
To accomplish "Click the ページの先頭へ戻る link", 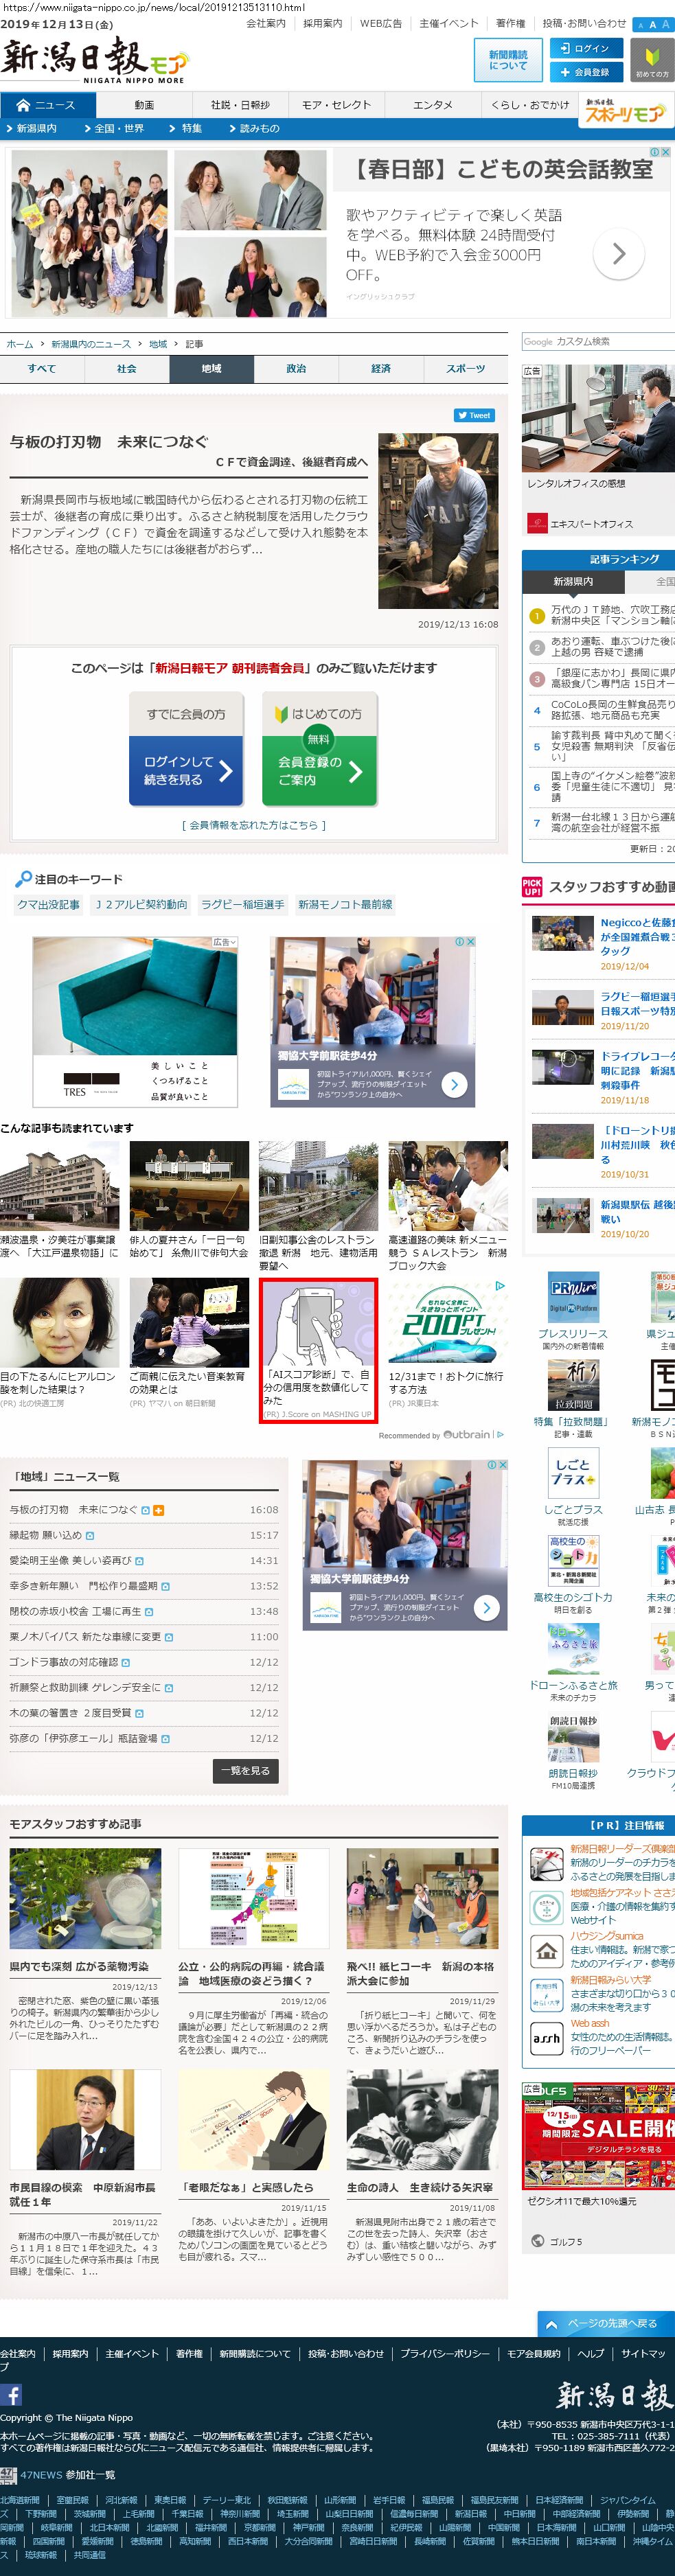I will click(603, 2323).
